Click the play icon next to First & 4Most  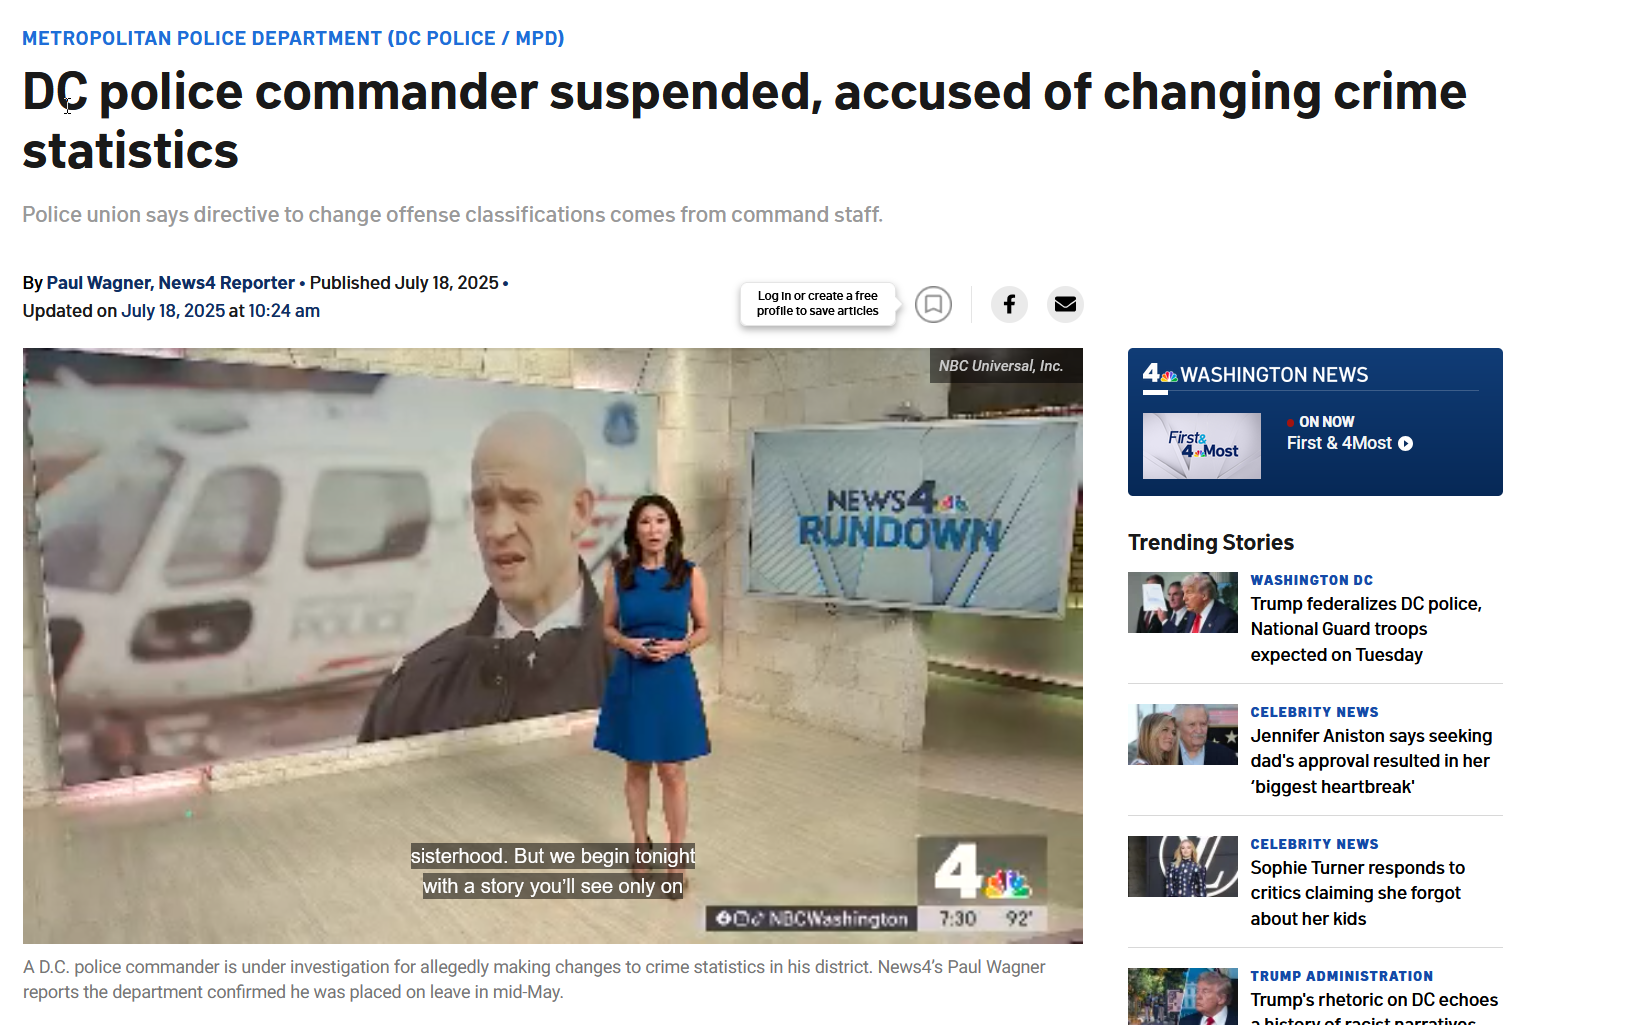pos(1405,443)
